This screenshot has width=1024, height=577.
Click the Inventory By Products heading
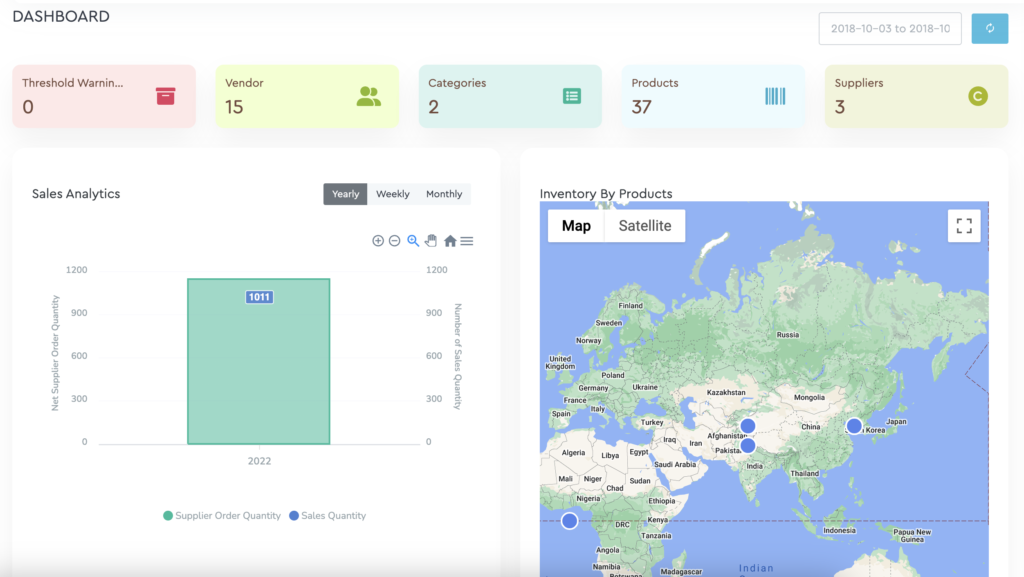(606, 194)
